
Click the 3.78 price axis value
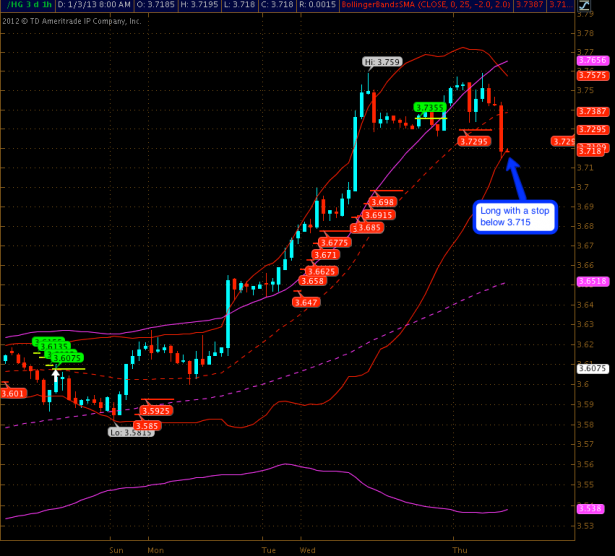[585, 33]
